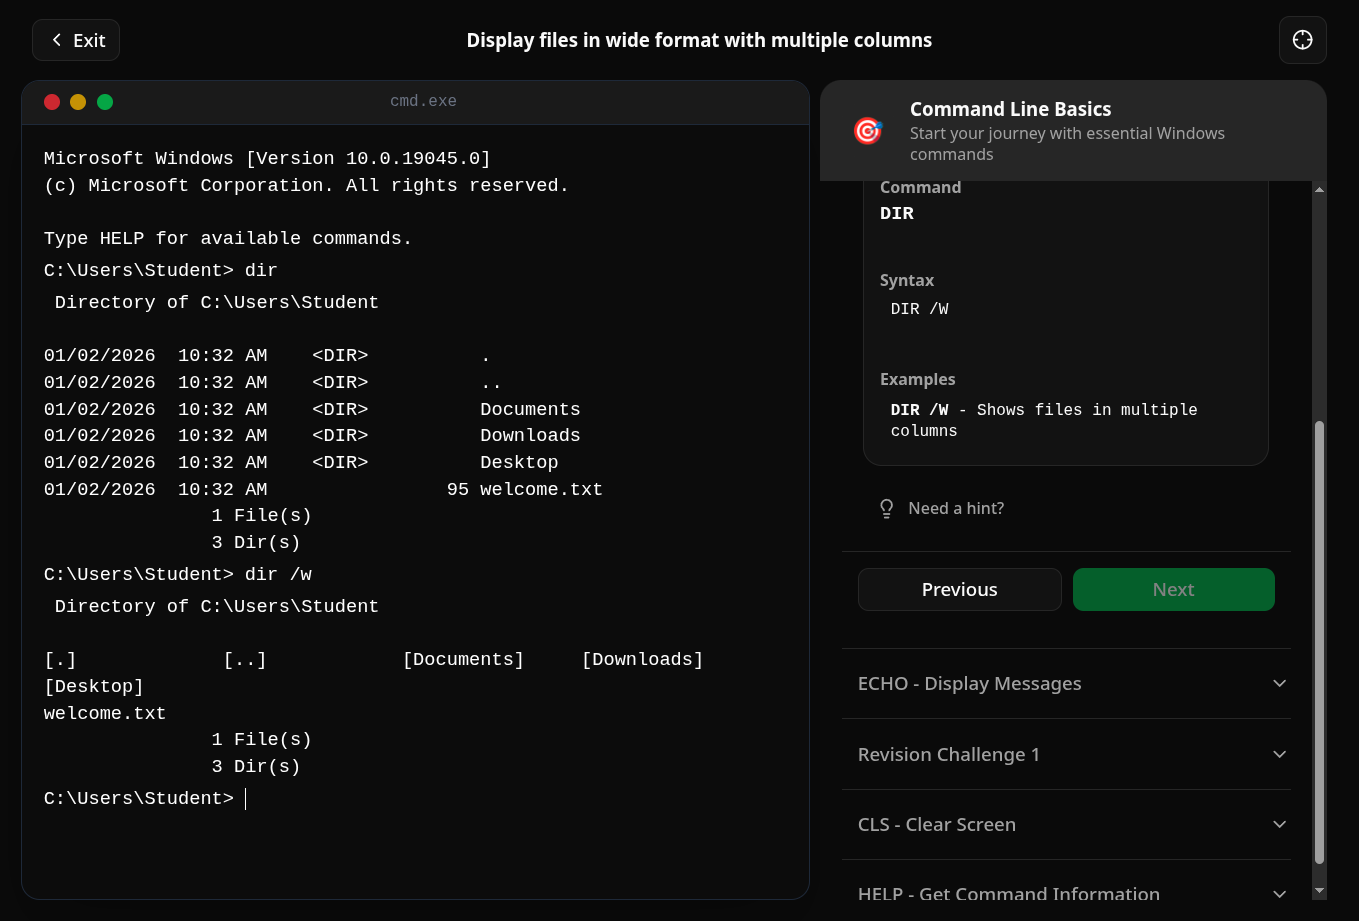Click welcome.txt in the wide listing
The width and height of the screenshot is (1359, 921).
pos(105,713)
